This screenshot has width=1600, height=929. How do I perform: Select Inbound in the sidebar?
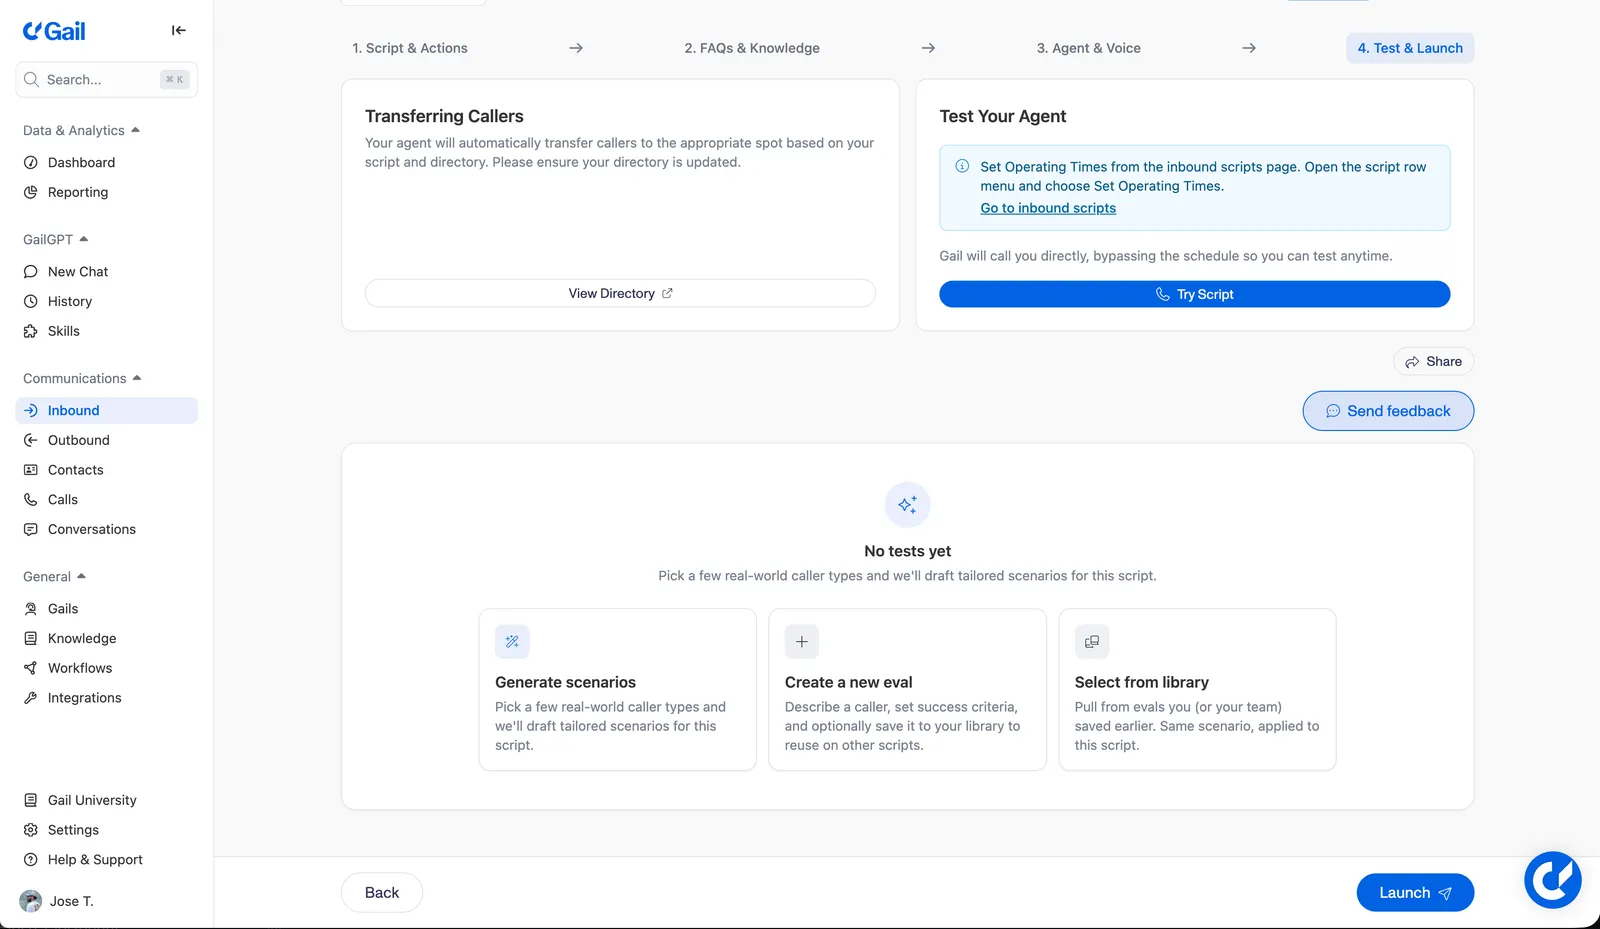(106, 410)
